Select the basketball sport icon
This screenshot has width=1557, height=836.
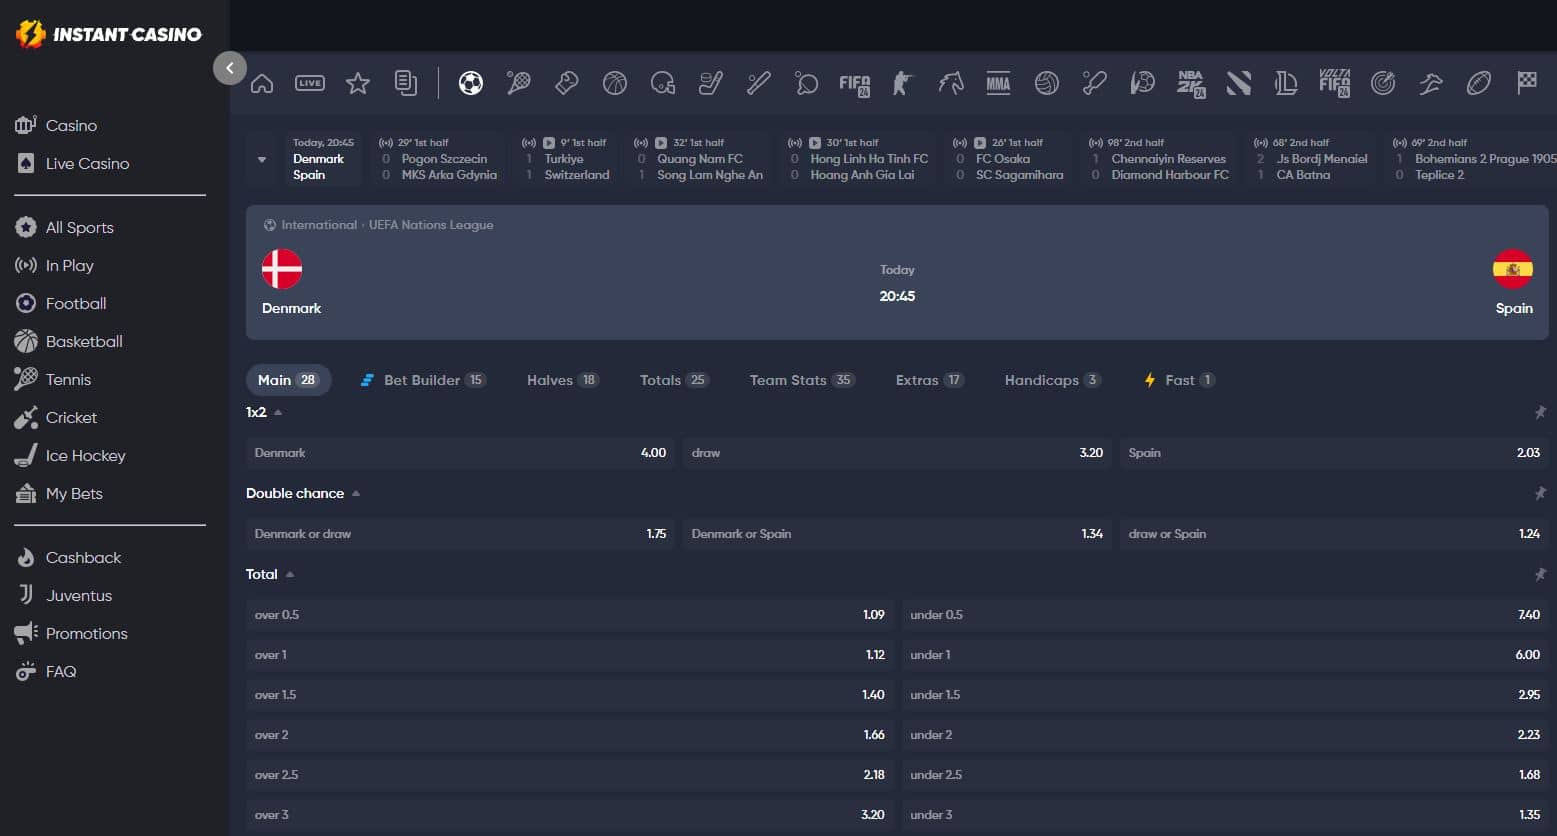click(615, 83)
